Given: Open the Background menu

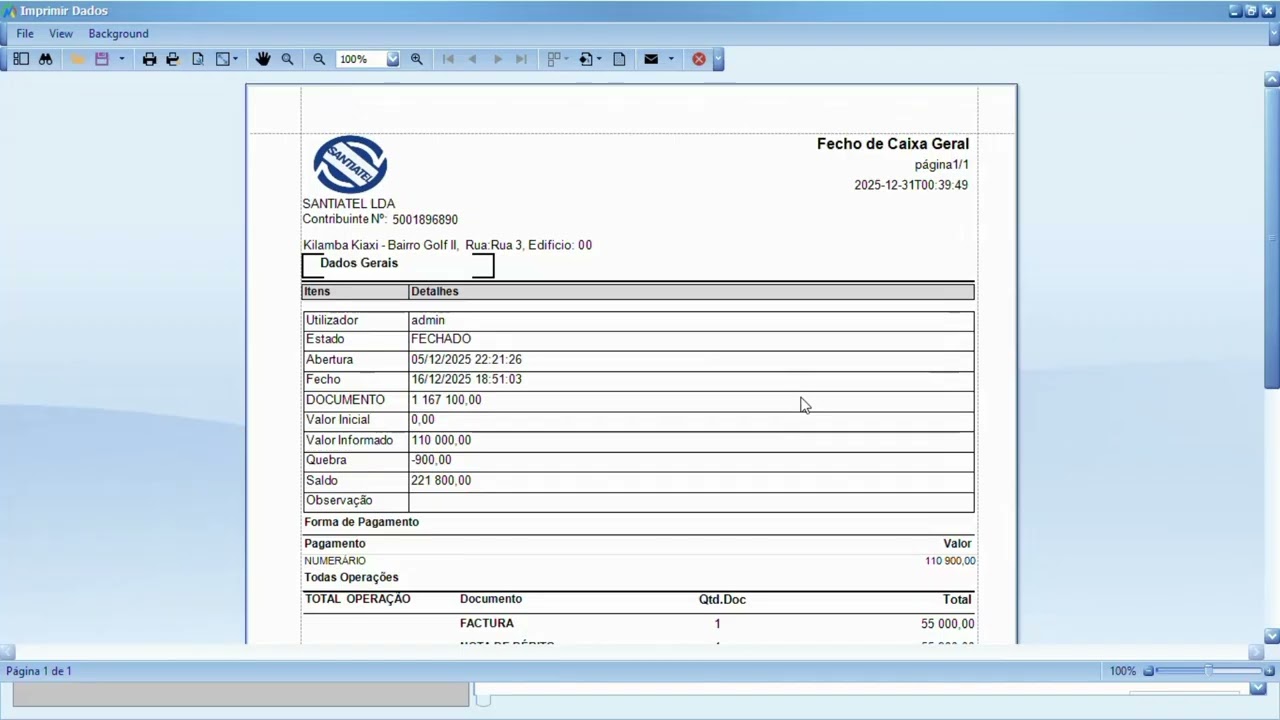Looking at the screenshot, I should (x=118, y=34).
